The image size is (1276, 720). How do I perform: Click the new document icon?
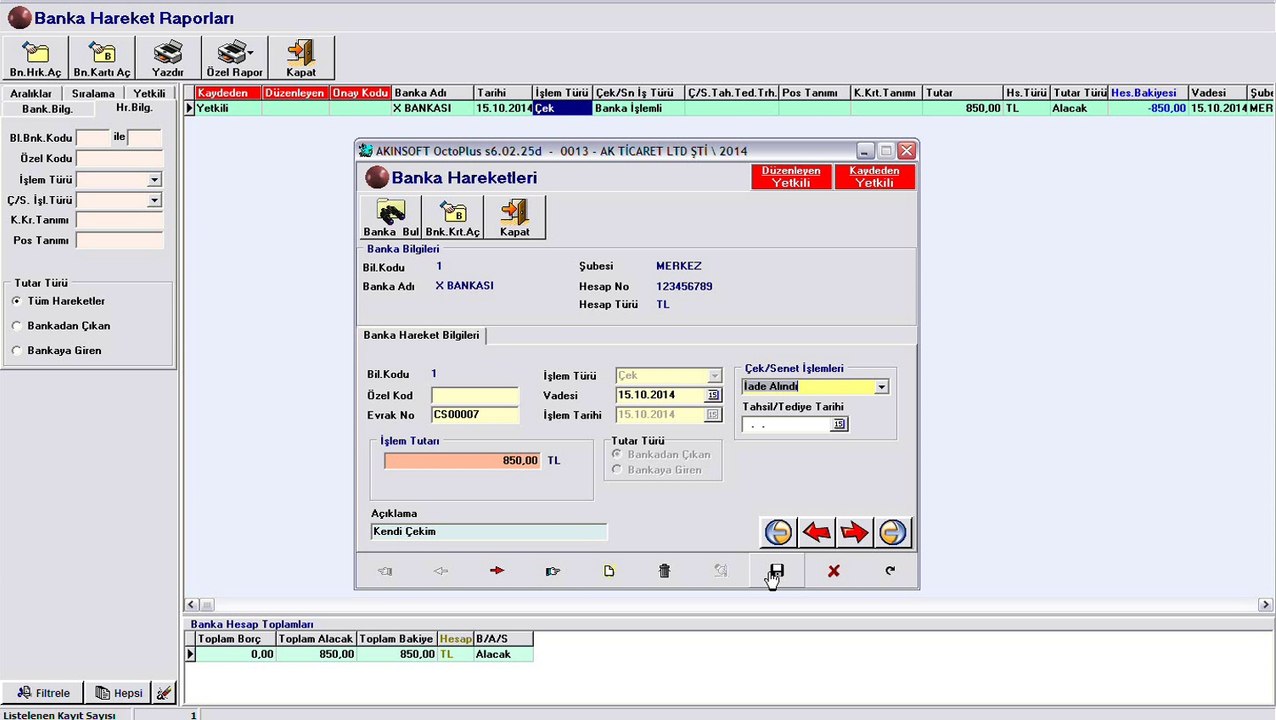point(609,571)
